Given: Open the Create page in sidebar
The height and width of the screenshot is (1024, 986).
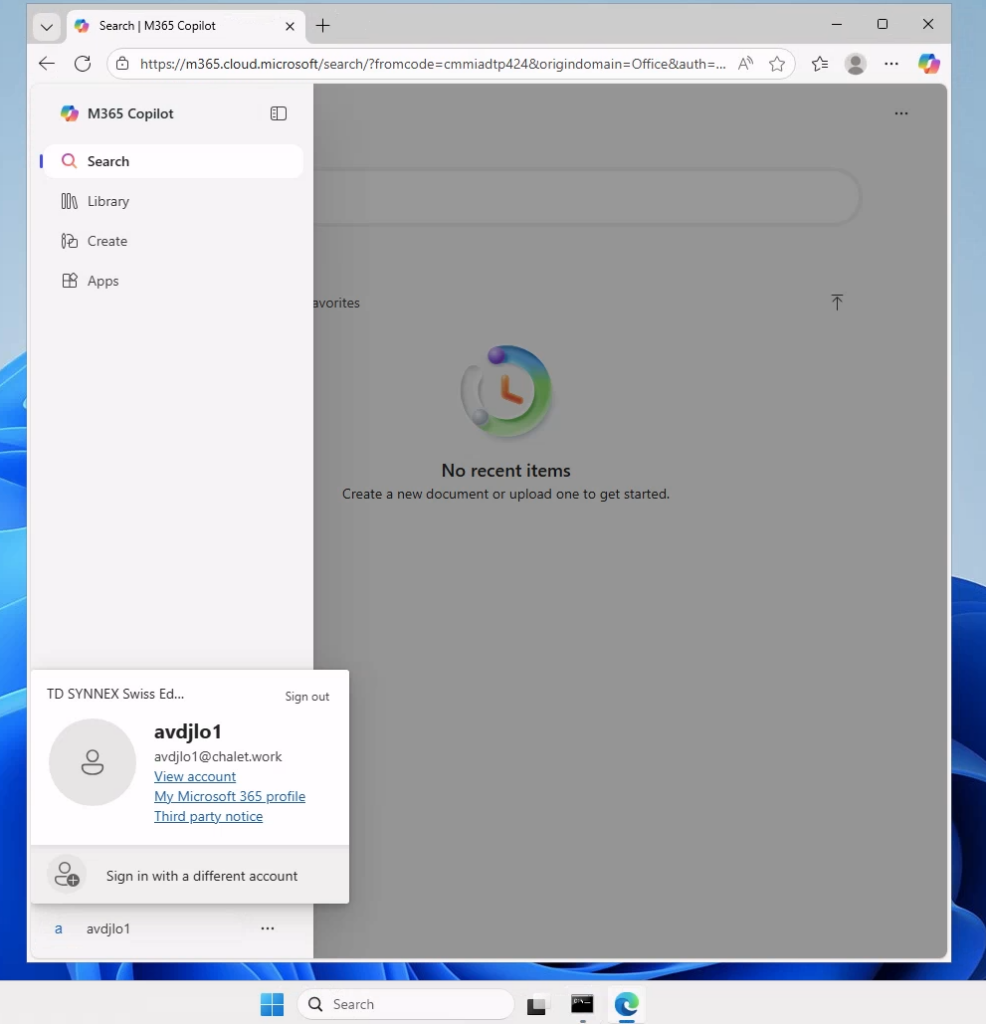Looking at the screenshot, I should (x=107, y=241).
